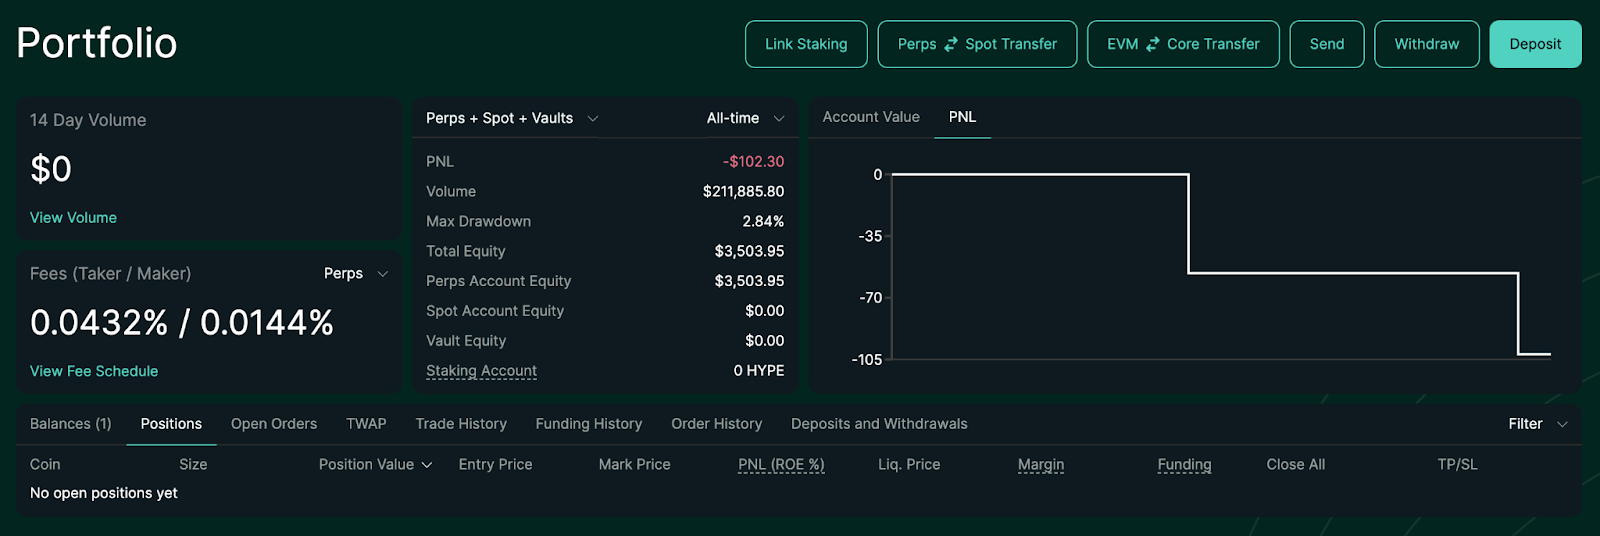Screen dimensions: 1600x536
Task: Click swap arrows icon in EVM Core Transfer
Action: pyautogui.click(x=1153, y=44)
